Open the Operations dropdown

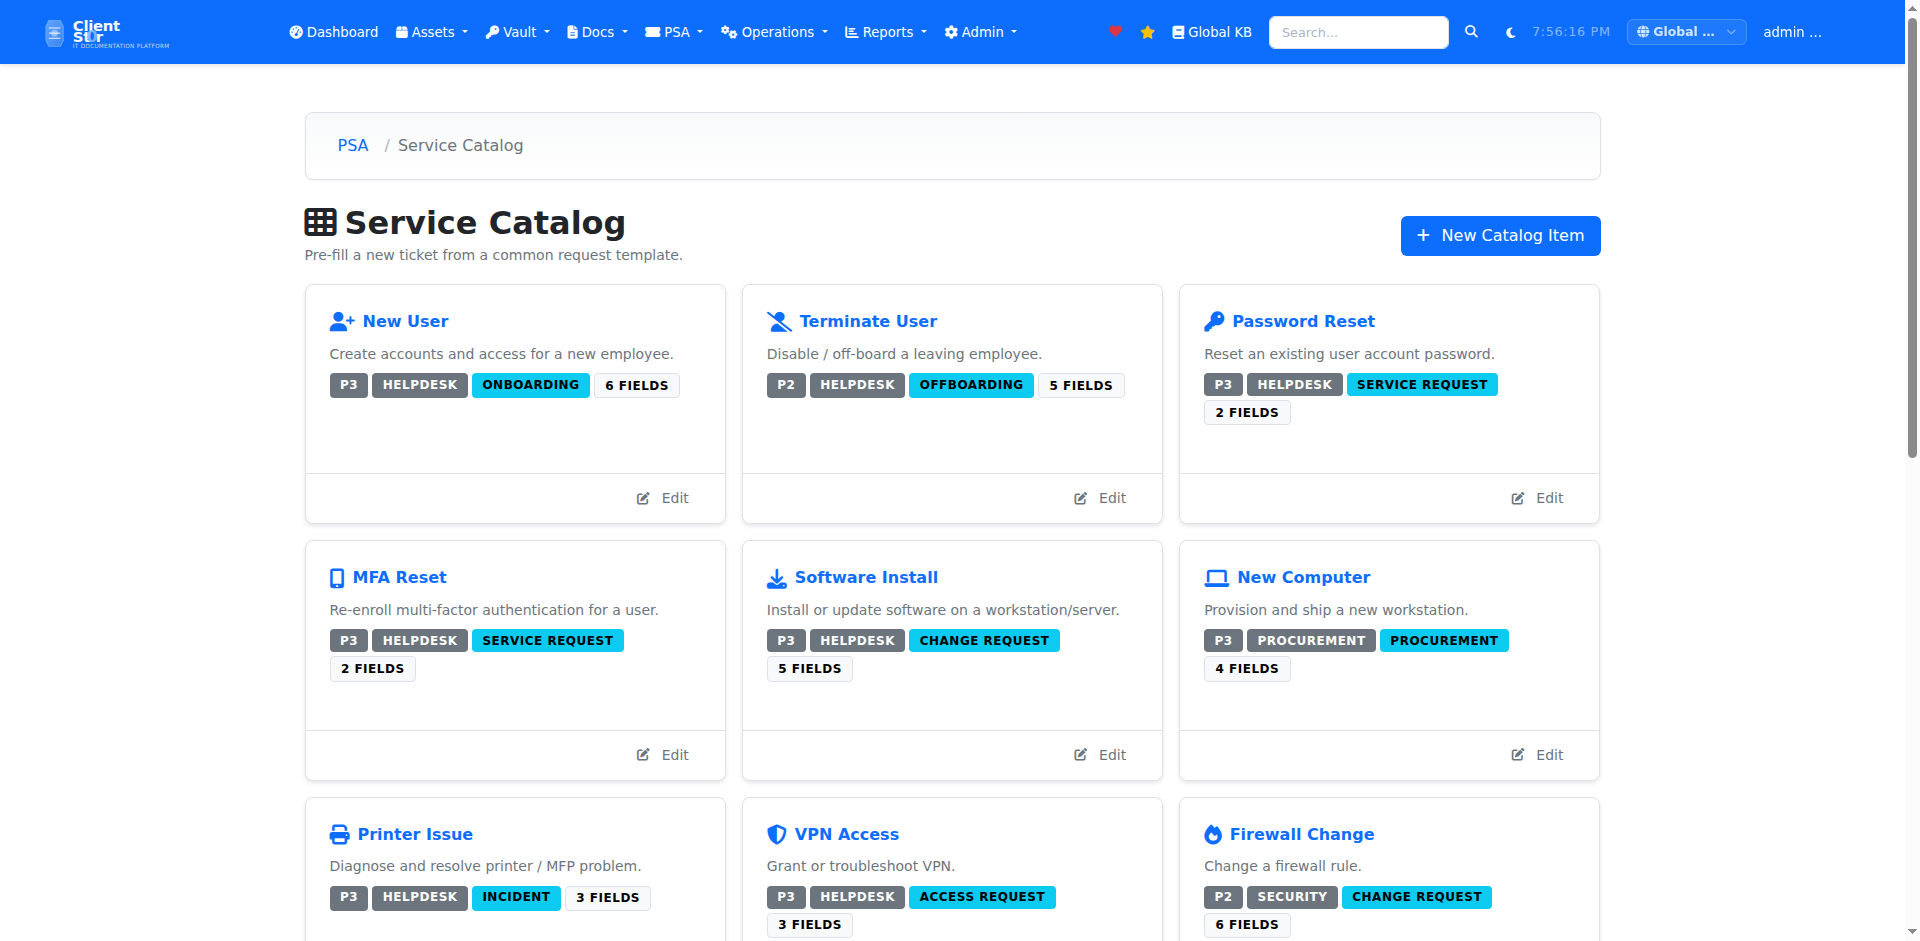(775, 32)
